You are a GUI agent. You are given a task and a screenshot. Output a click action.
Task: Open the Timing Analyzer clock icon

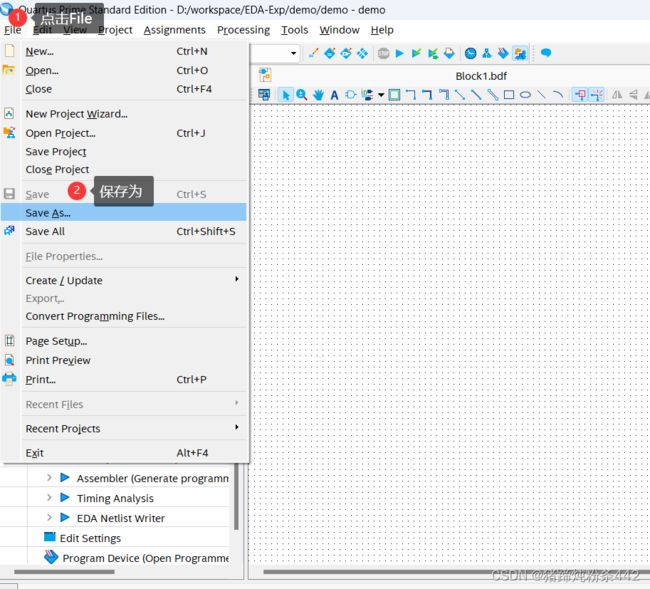[470, 53]
